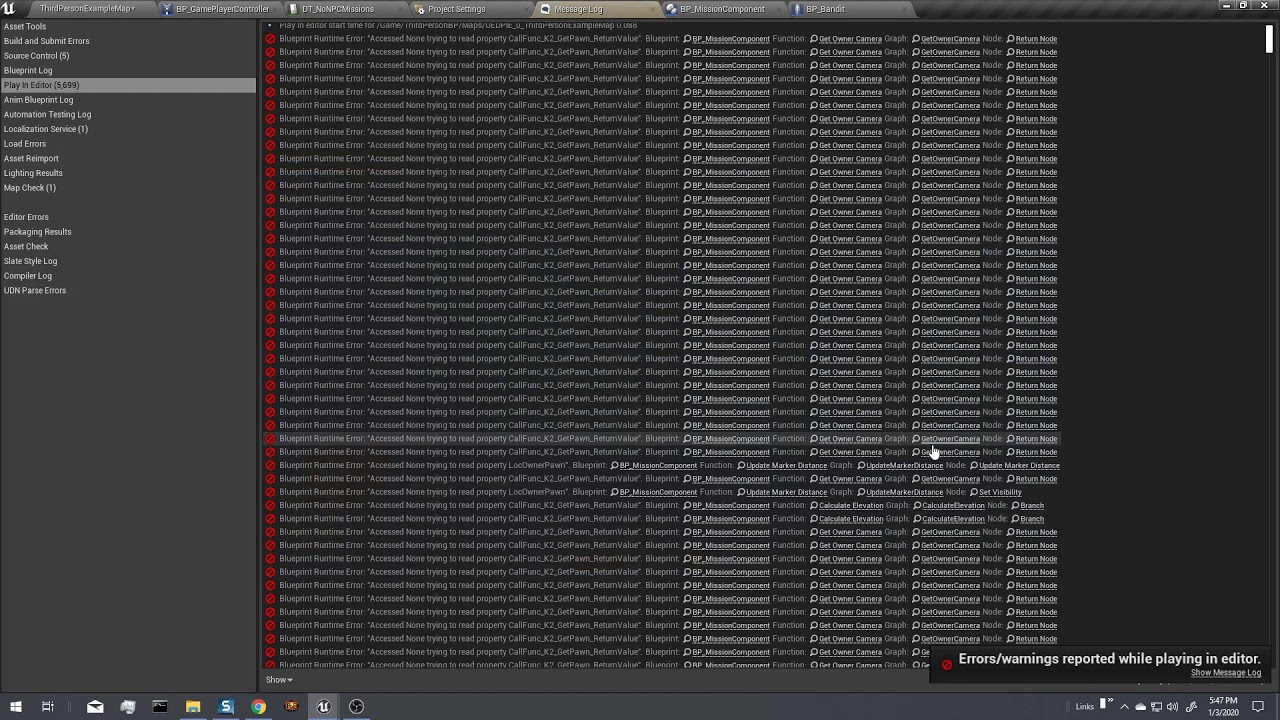Open the blue S app in taskbar
Viewport: 1280px width, 720px height.
click(226, 707)
